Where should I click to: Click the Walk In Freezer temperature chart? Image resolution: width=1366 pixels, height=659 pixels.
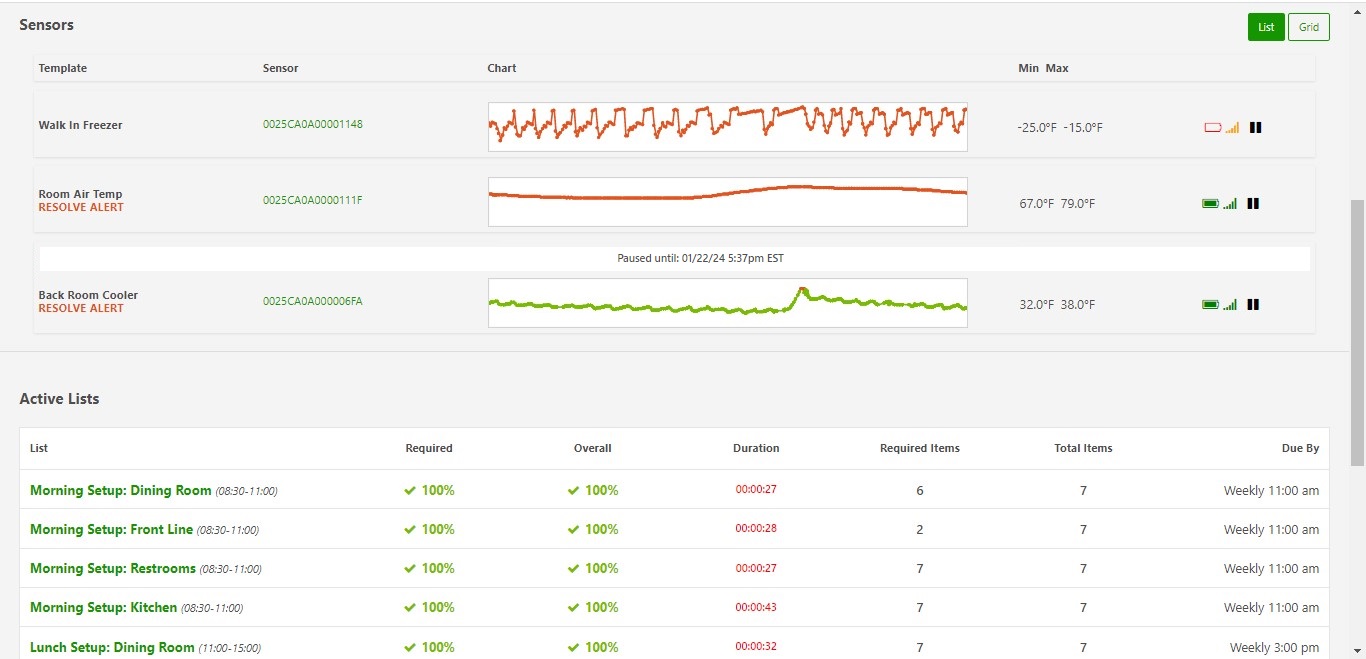point(727,126)
